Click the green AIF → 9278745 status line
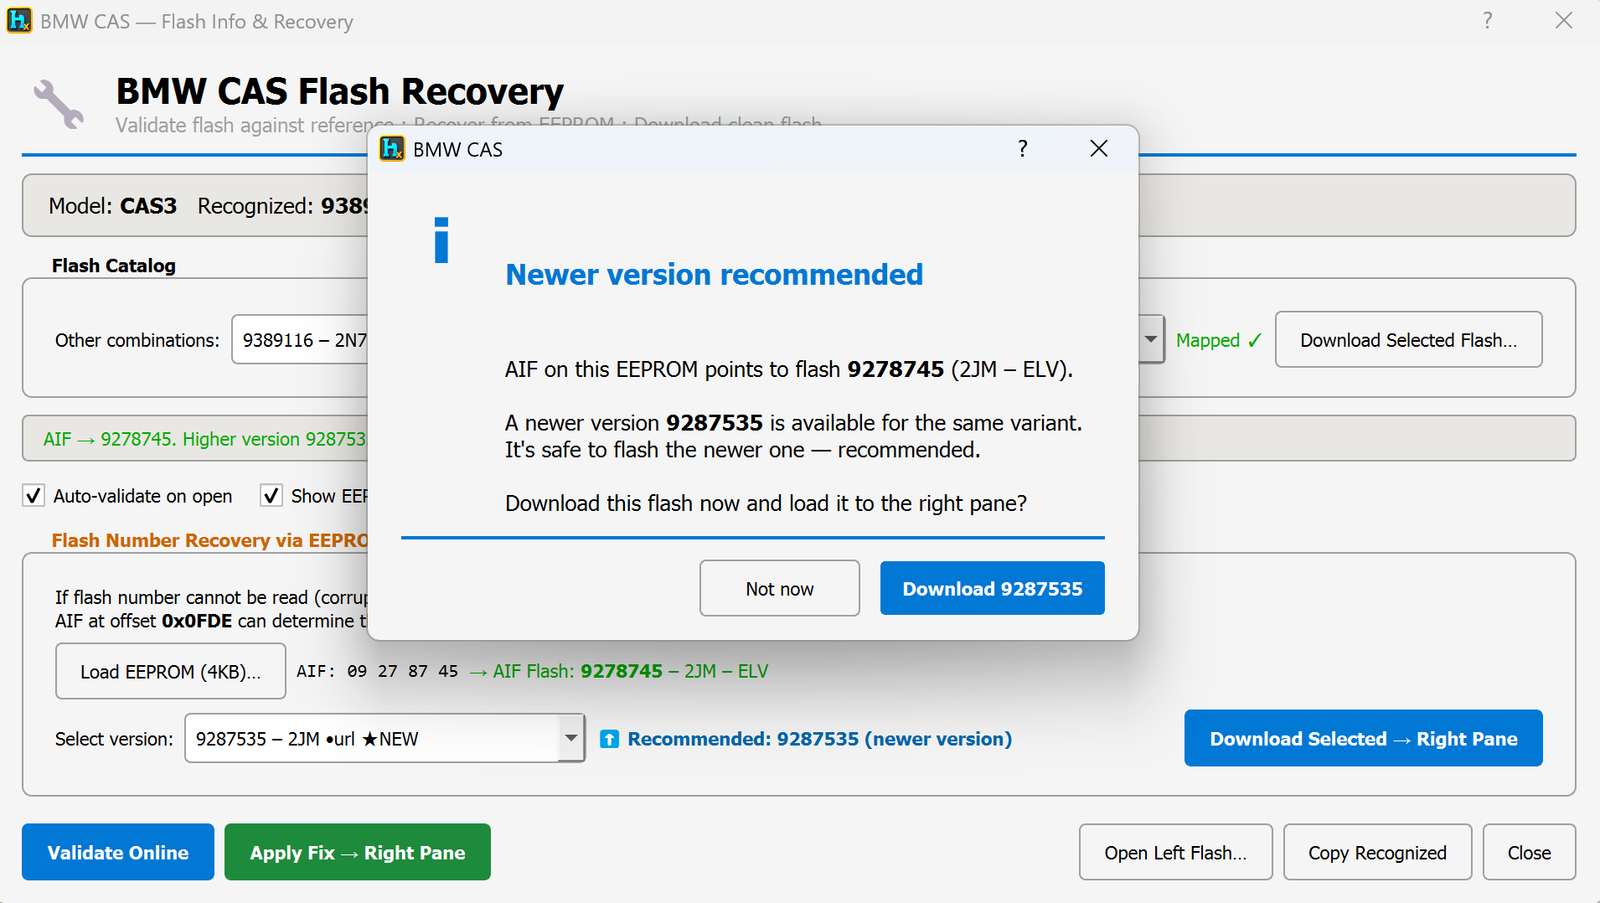1600x903 pixels. tap(205, 439)
